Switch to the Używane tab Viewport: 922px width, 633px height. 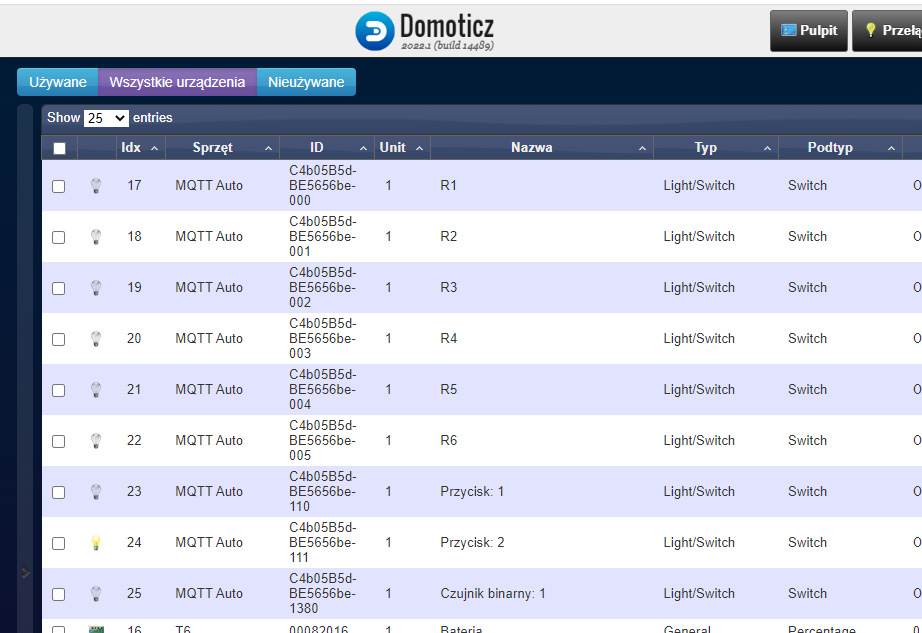(x=58, y=82)
